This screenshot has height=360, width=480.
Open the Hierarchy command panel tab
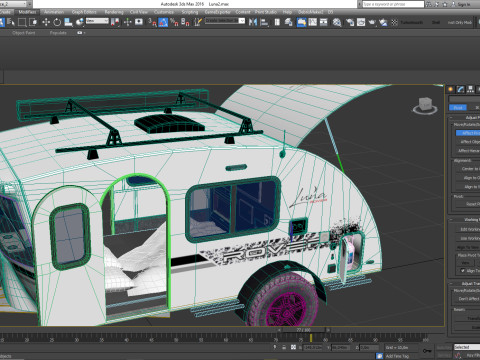[x=470, y=89]
